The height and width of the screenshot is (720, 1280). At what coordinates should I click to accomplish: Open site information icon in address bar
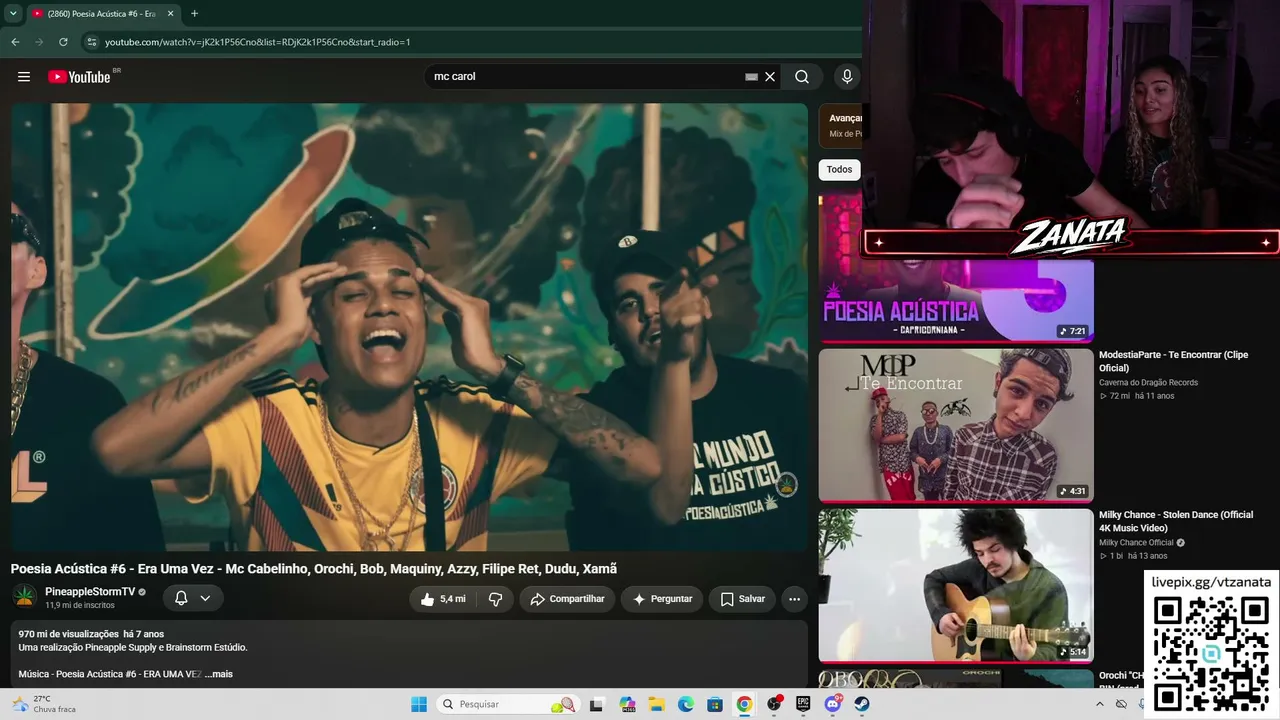click(x=92, y=42)
